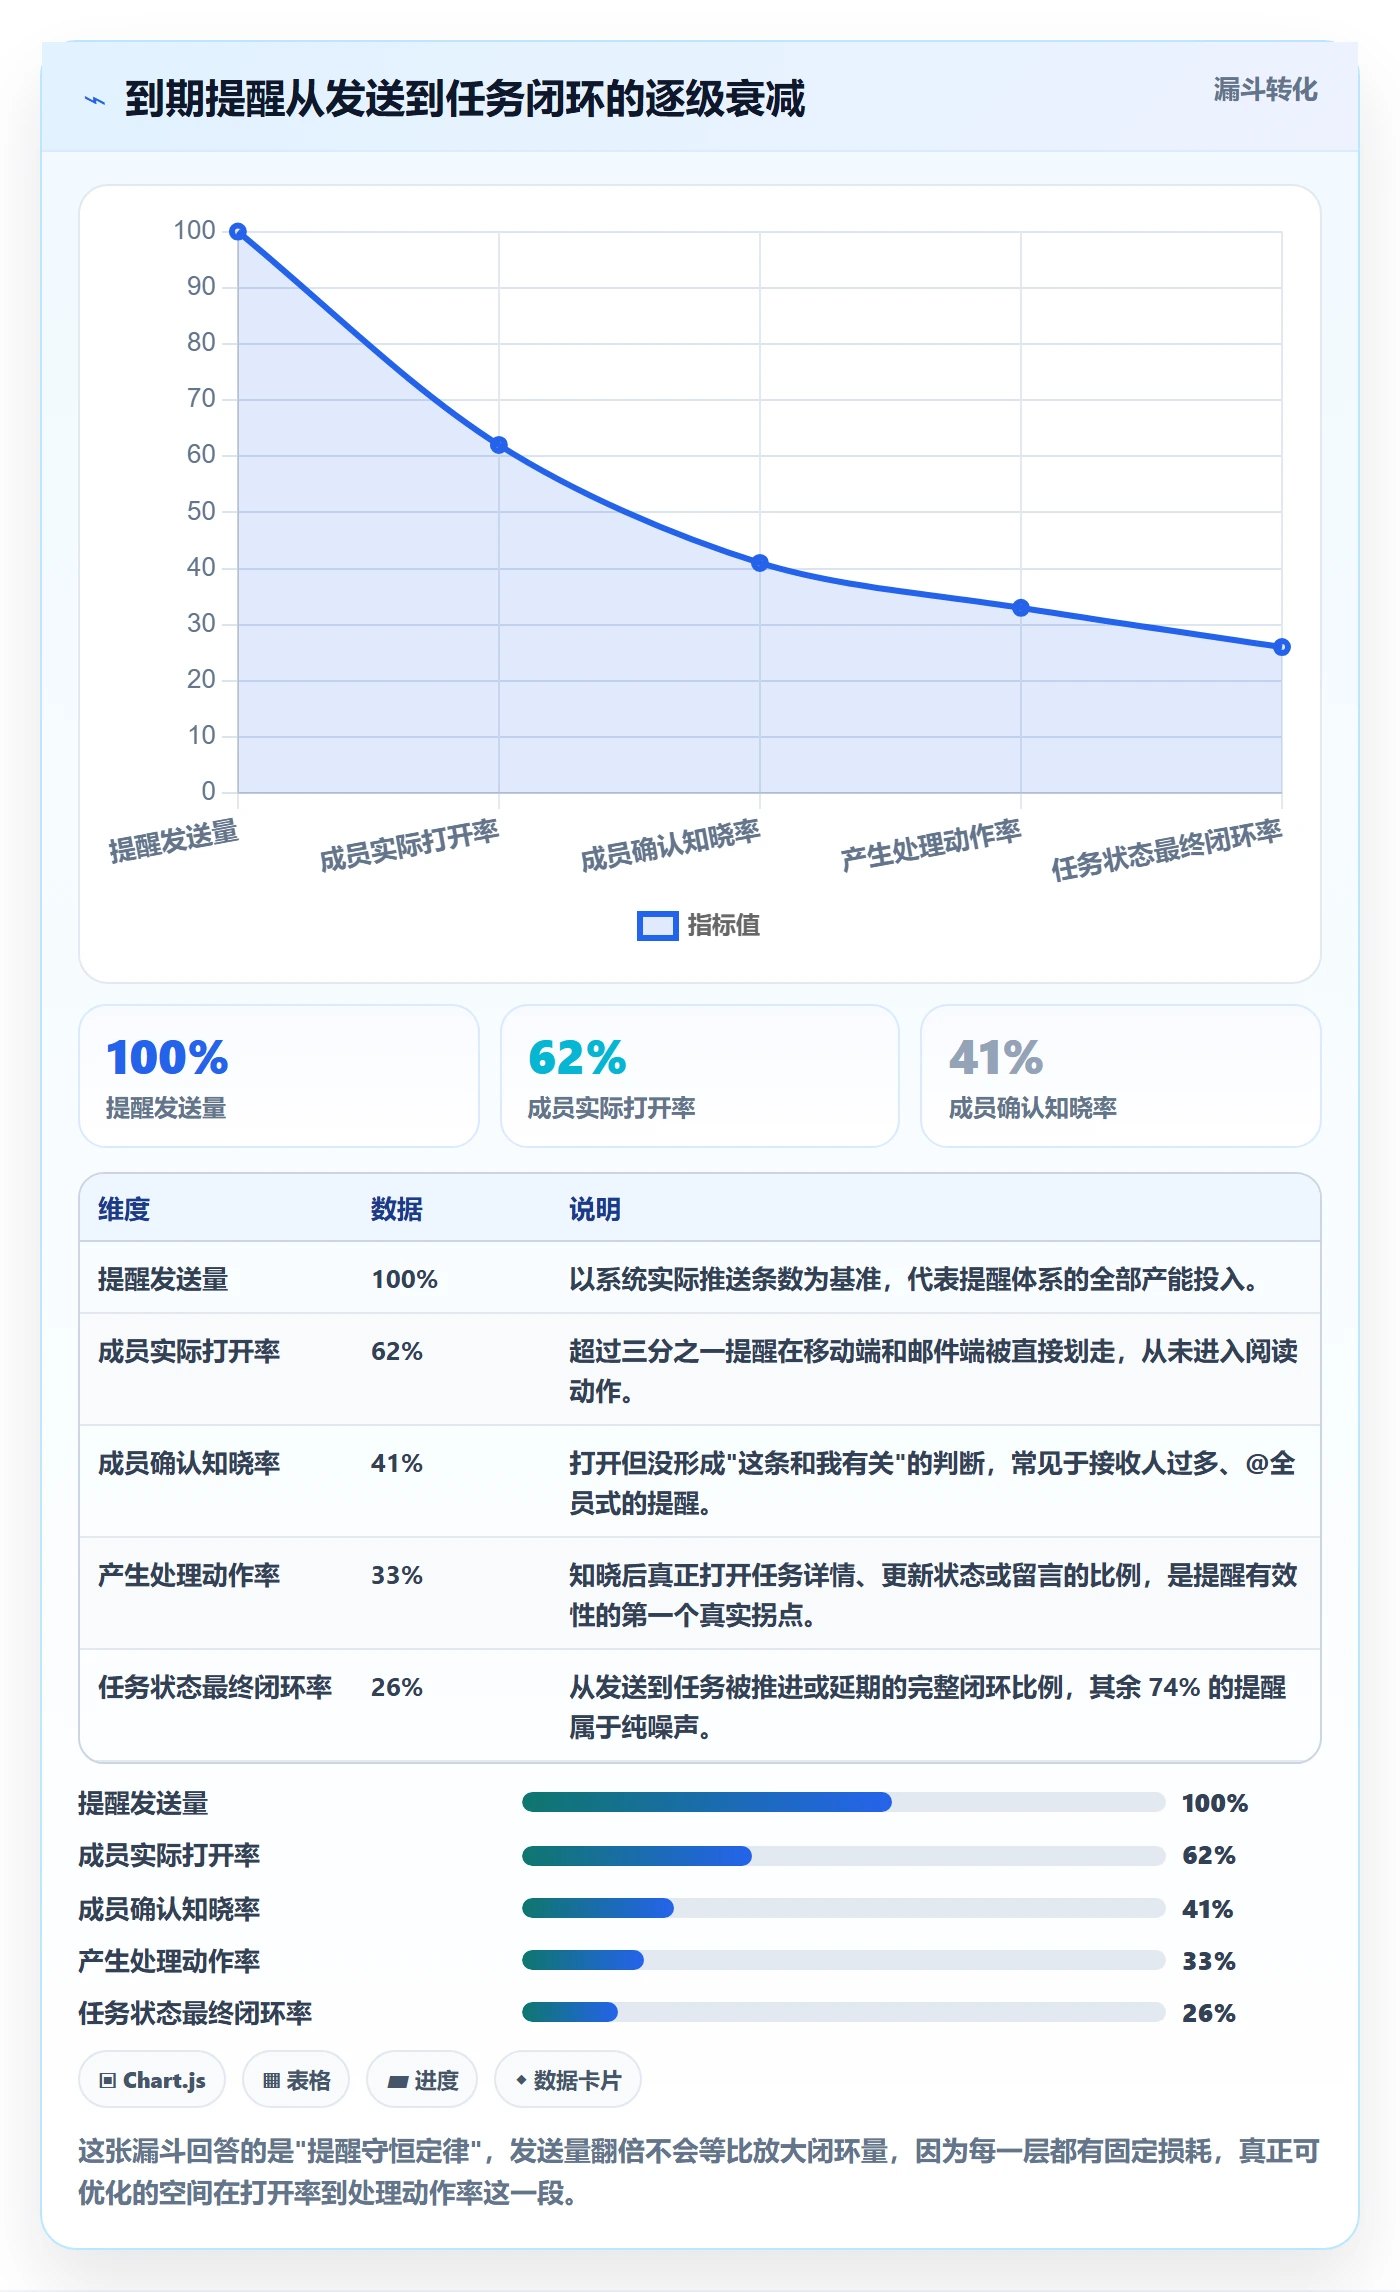Click the 产生处理动作率 progress bar
This screenshot has width=1400, height=2292.
coord(843,1960)
